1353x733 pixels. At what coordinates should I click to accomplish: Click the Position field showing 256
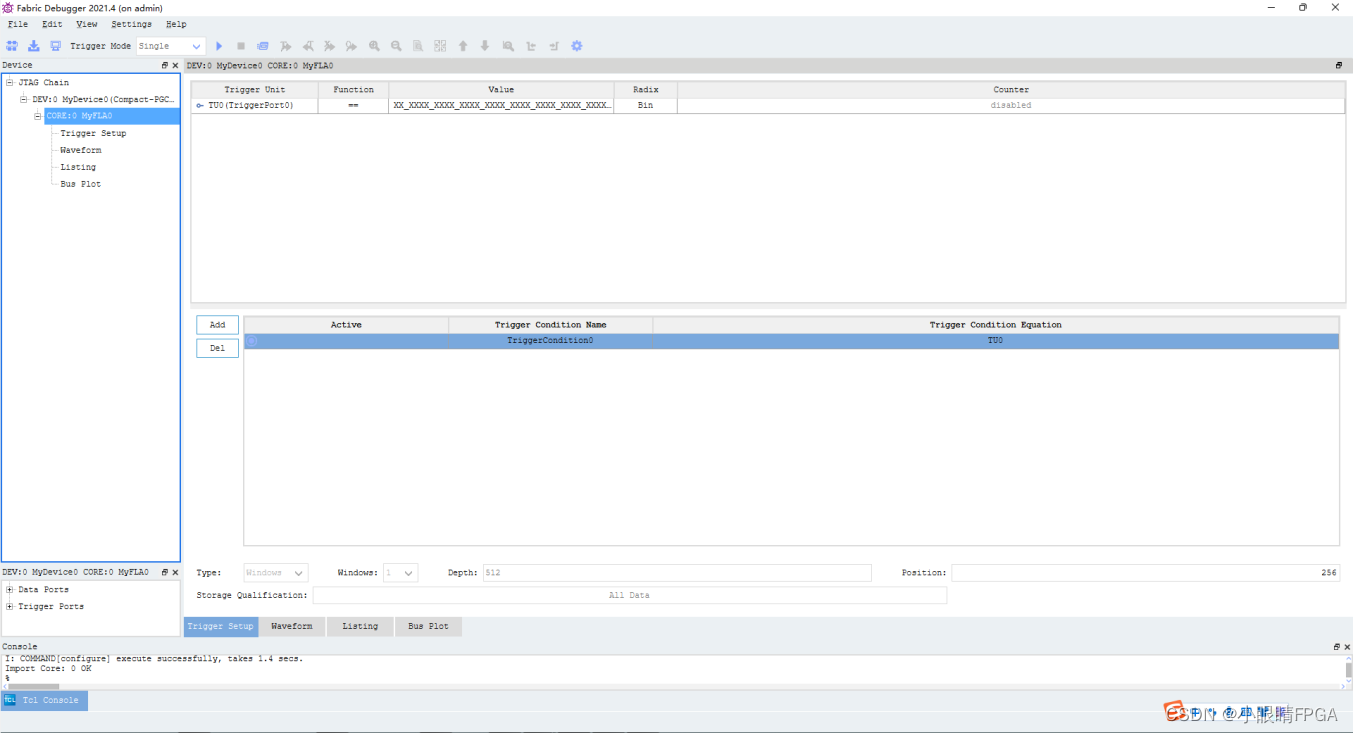tap(1145, 573)
